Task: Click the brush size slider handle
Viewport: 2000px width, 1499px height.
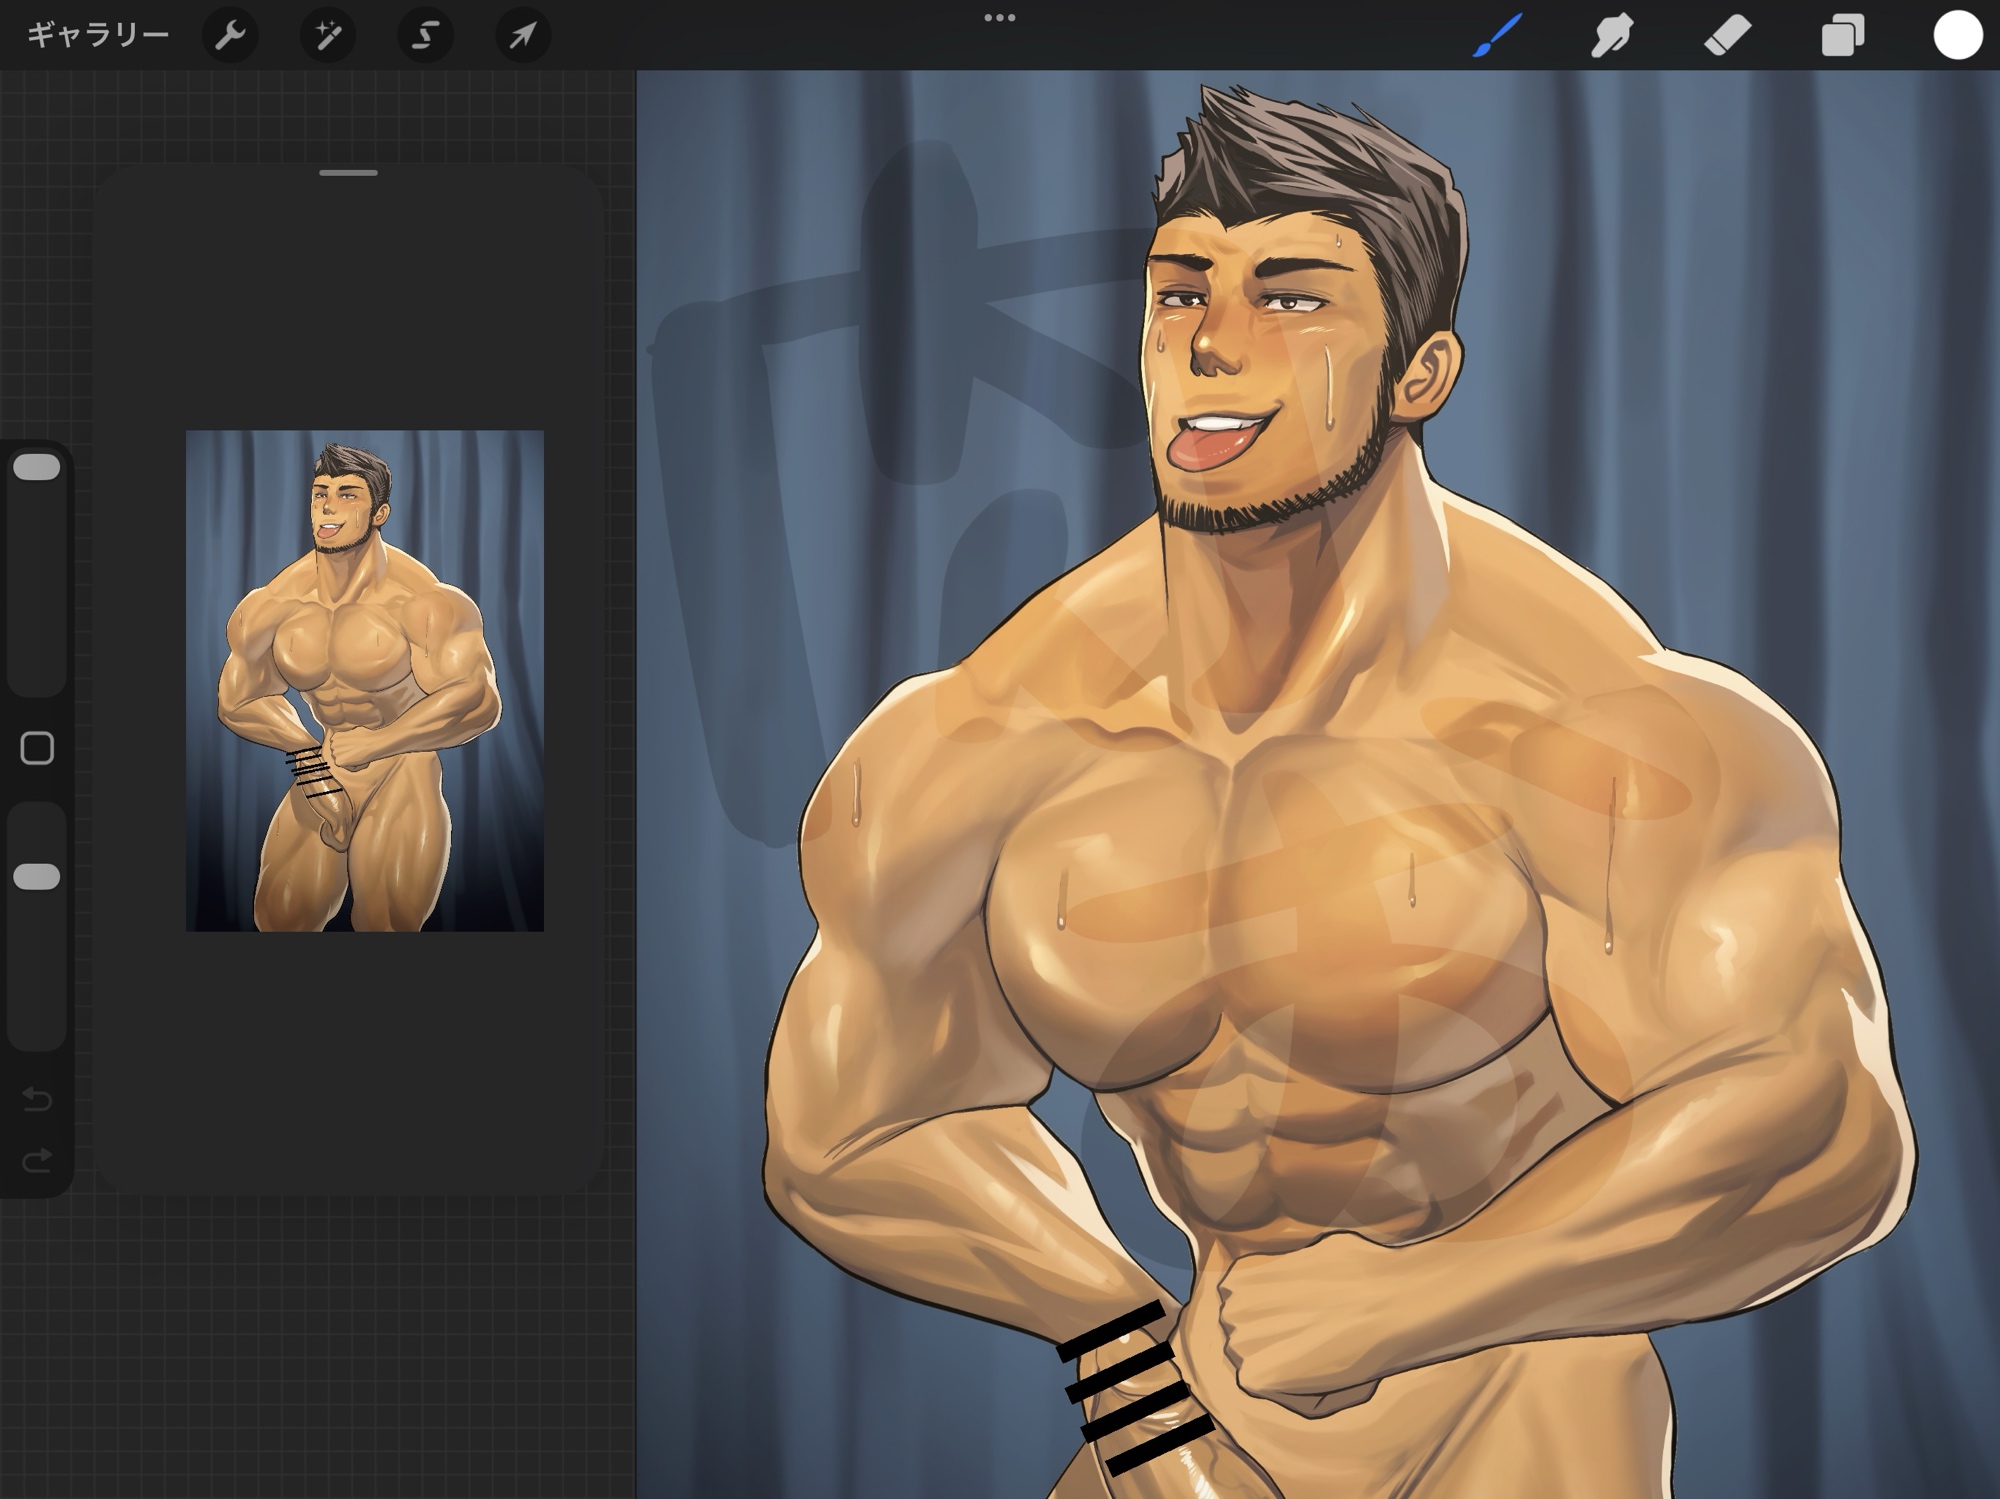Action: pyautogui.click(x=37, y=468)
